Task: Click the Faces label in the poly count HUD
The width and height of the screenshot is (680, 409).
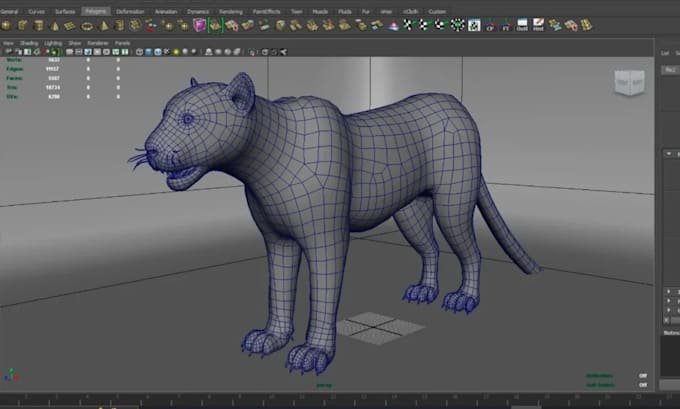Action: [14, 78]
